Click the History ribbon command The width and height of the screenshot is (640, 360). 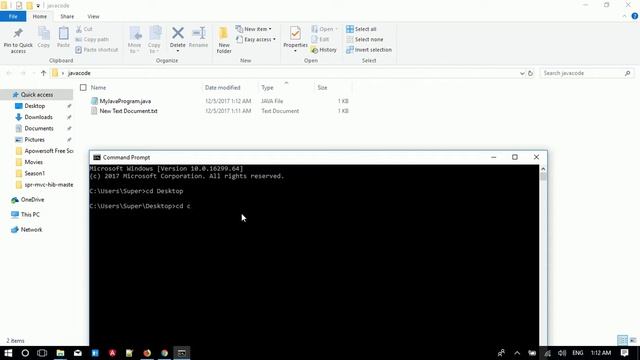(x=324, y=50)
